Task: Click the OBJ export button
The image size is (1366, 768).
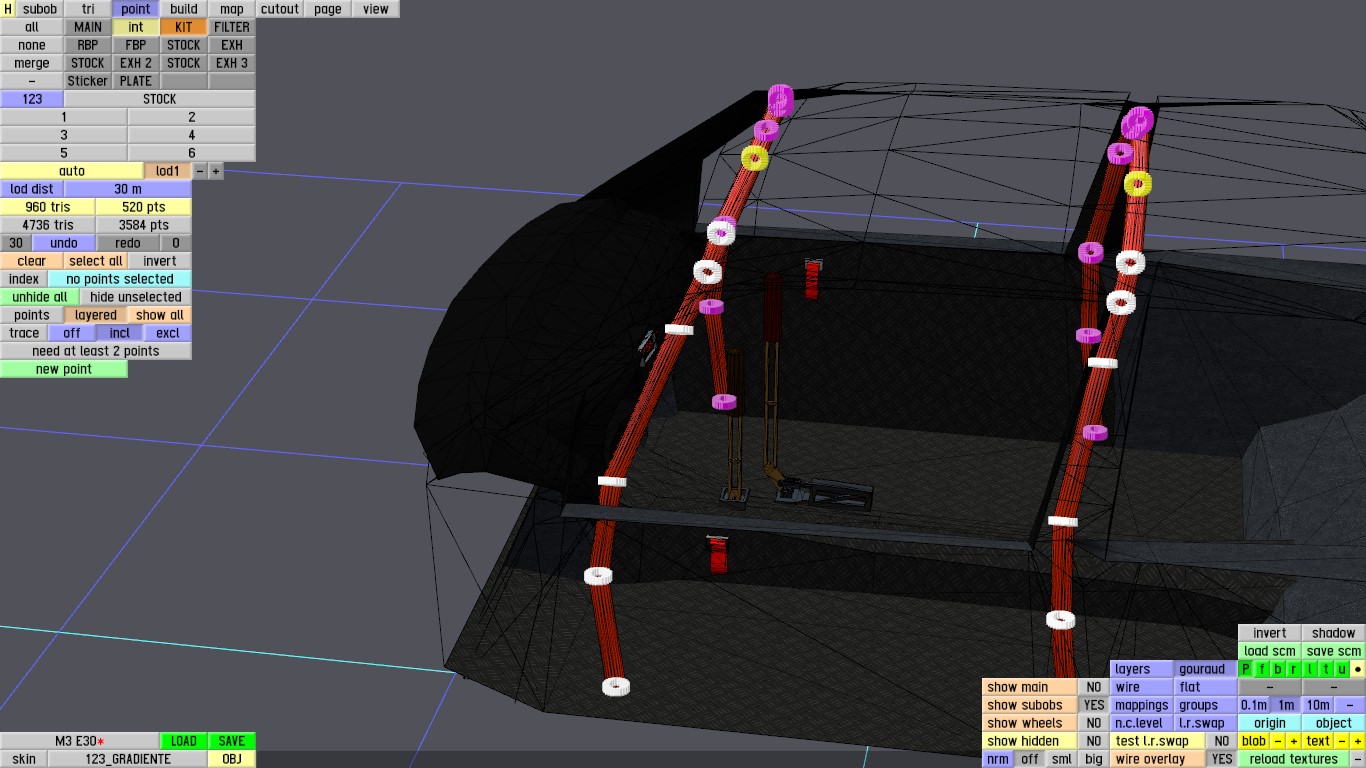Action: coord(232,759)
